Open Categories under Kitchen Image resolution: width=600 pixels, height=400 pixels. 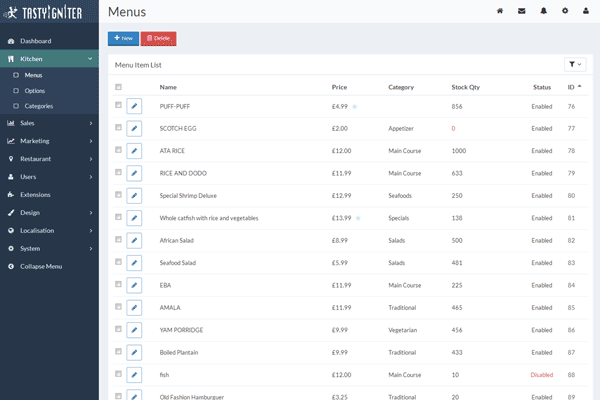[x=39, y=106]
